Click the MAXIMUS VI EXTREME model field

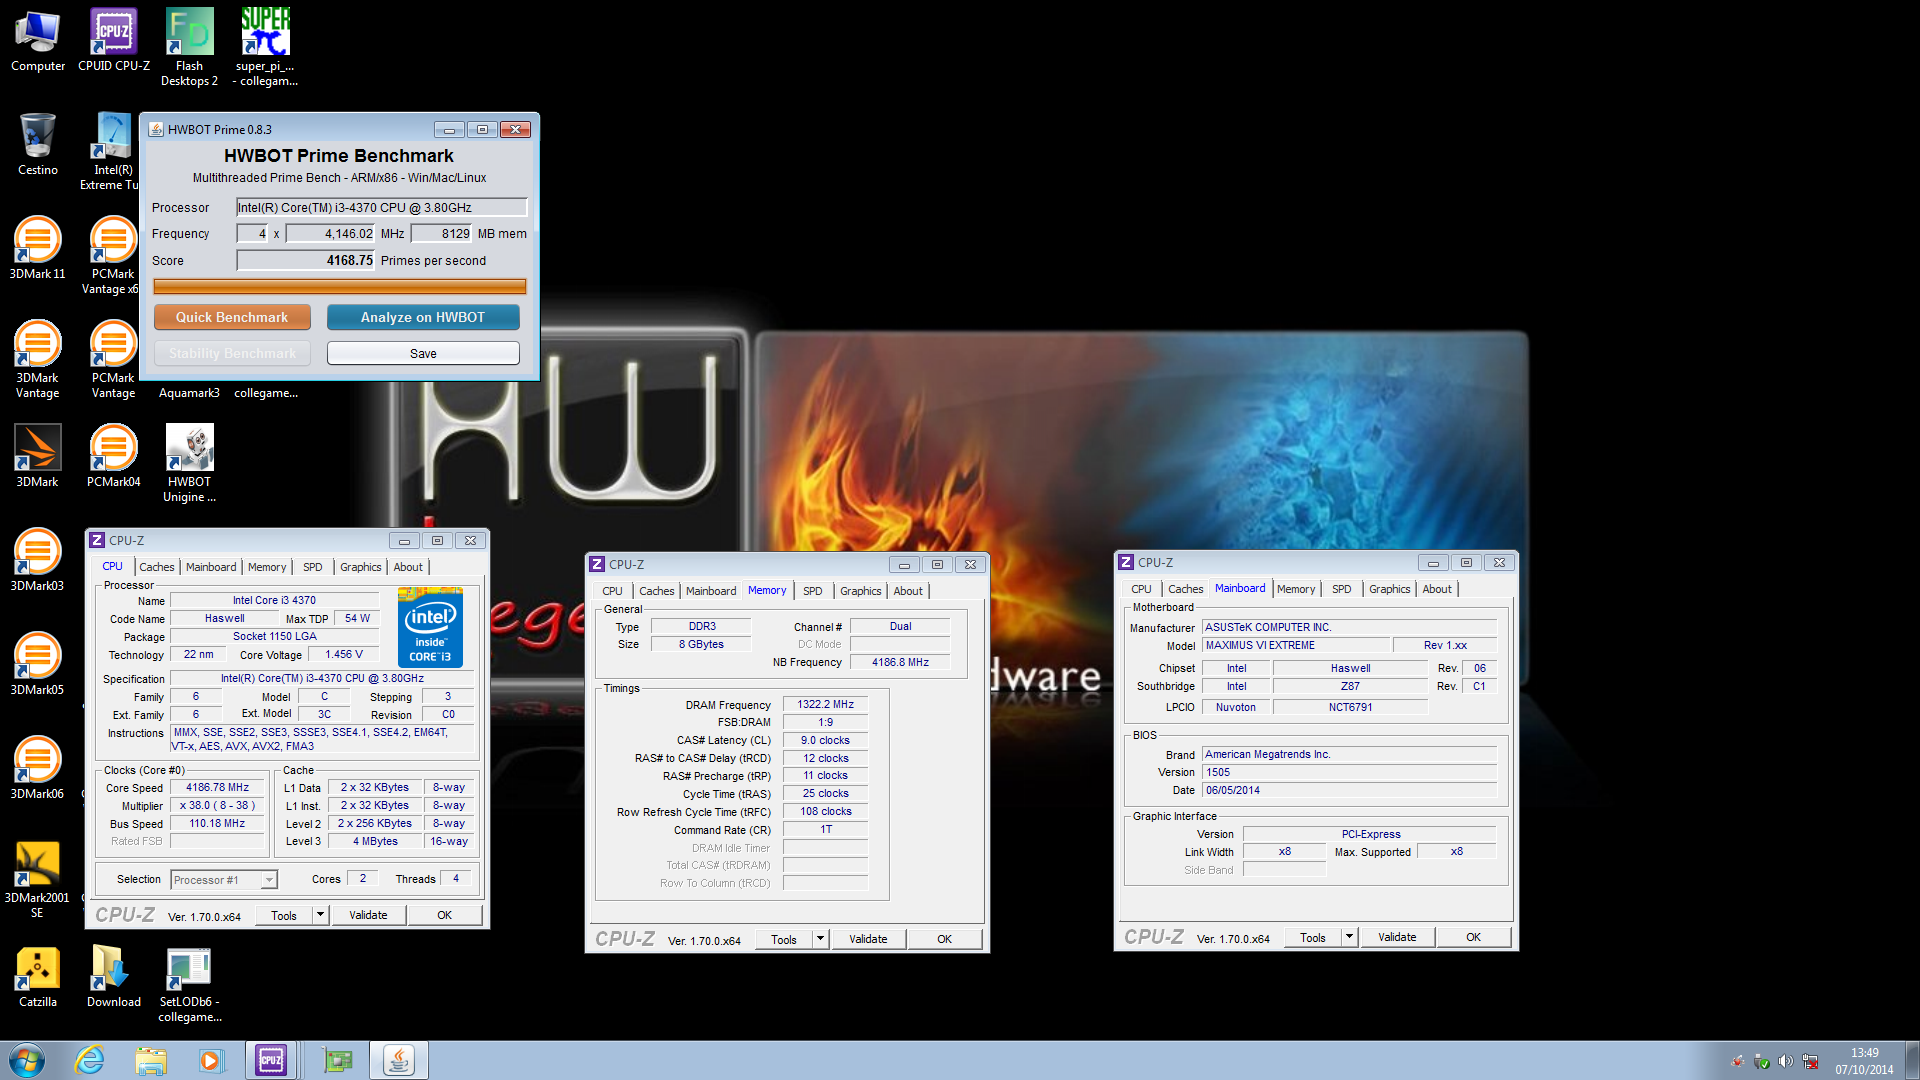click(1295, 645)
